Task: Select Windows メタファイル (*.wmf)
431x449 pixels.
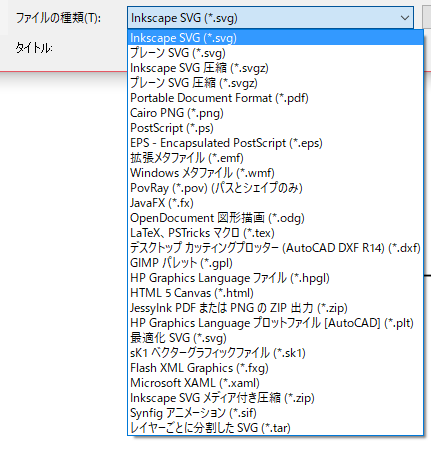Action: coord(275,173)
